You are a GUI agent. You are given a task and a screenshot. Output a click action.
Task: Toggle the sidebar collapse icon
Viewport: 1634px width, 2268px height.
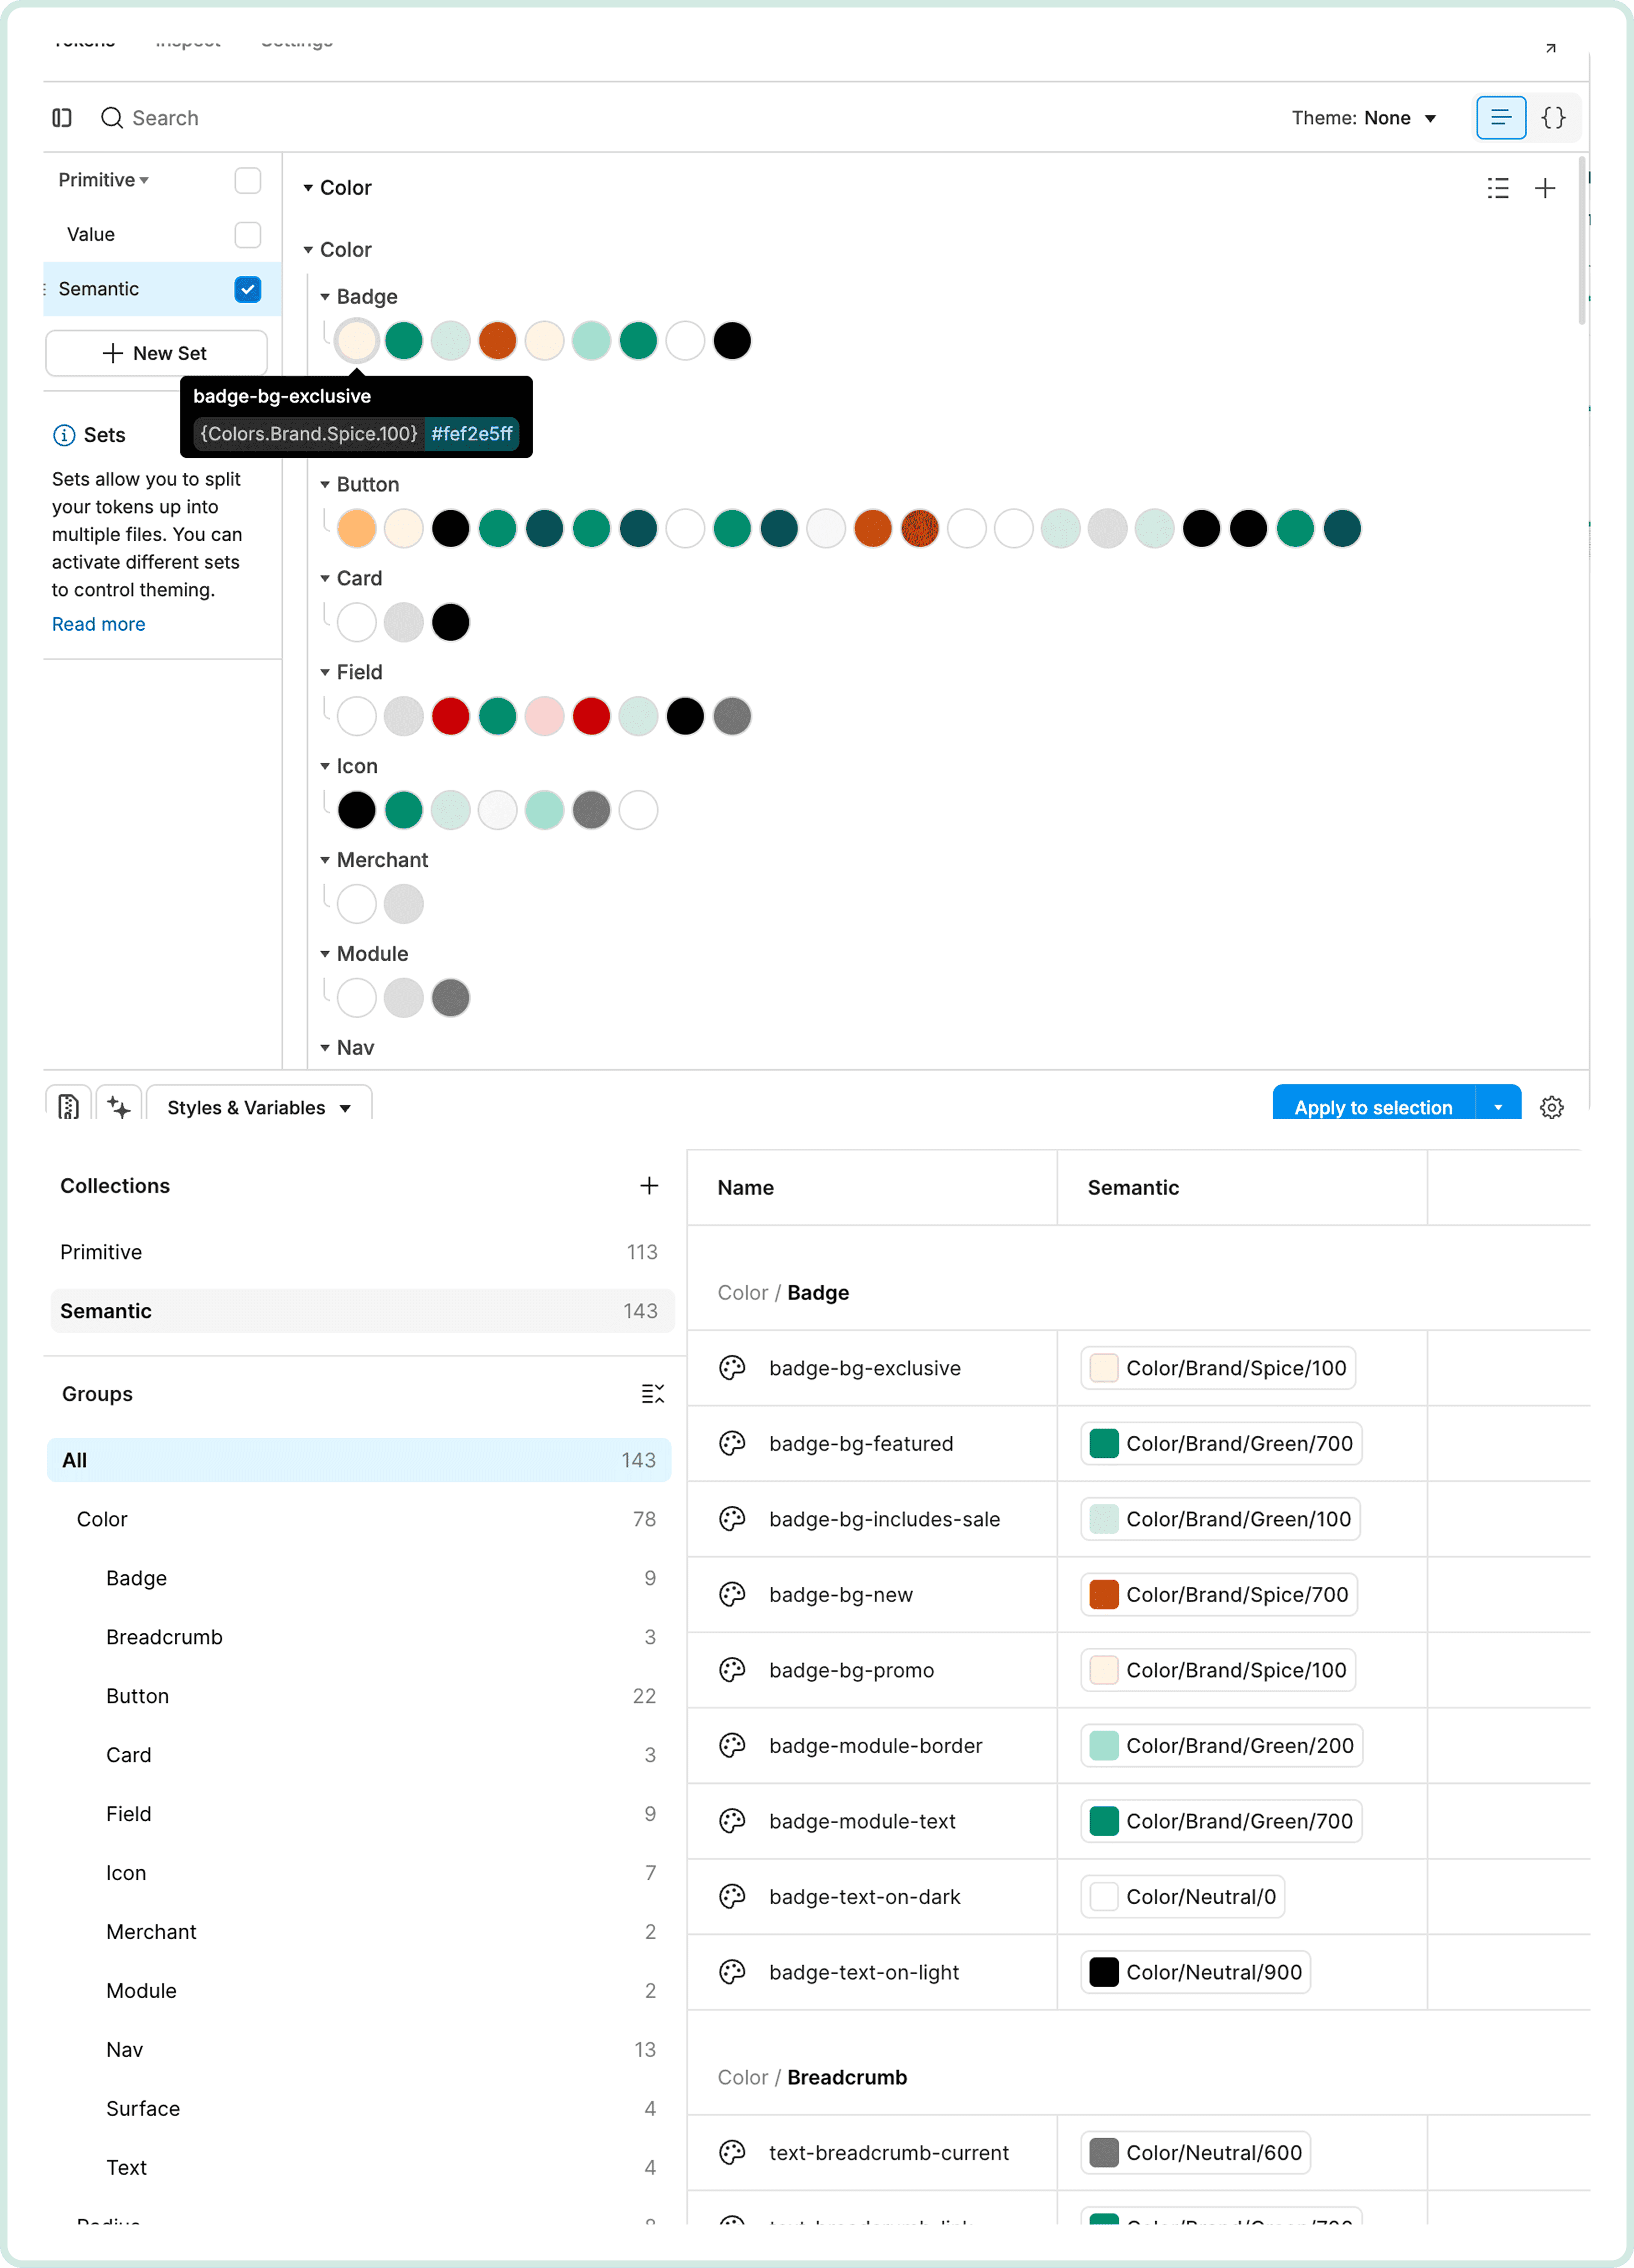[62, 118]
